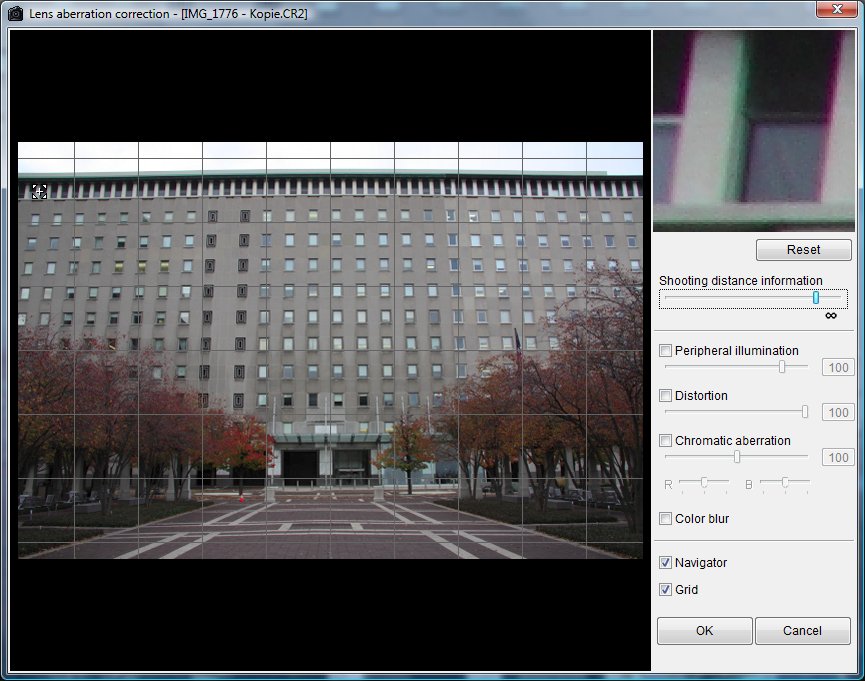Click the Chromatic aberration R slider
Image resolution: width=865 pixels, height=681 pixels.
[x=704, y=483]
